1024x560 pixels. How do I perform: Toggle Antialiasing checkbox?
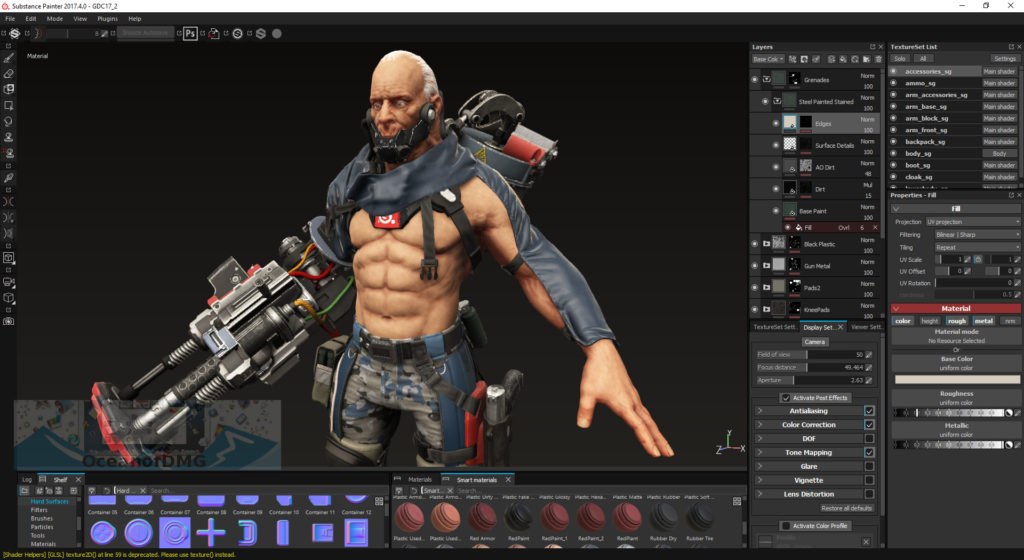(869, 411)
